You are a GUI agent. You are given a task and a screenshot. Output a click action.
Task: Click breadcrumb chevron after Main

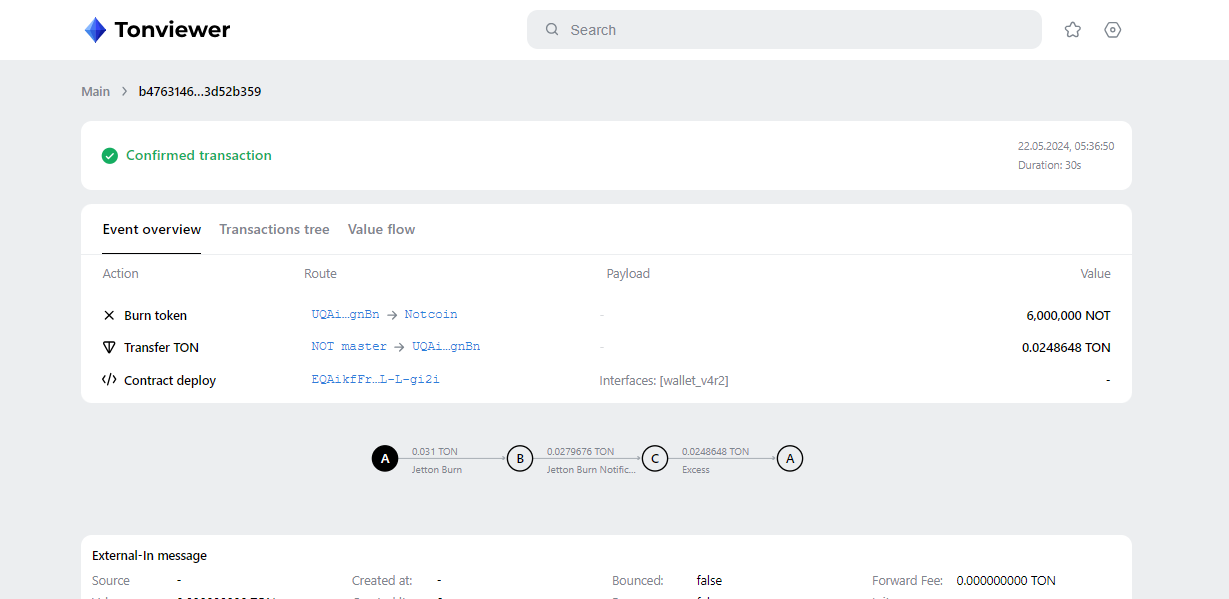125,91
